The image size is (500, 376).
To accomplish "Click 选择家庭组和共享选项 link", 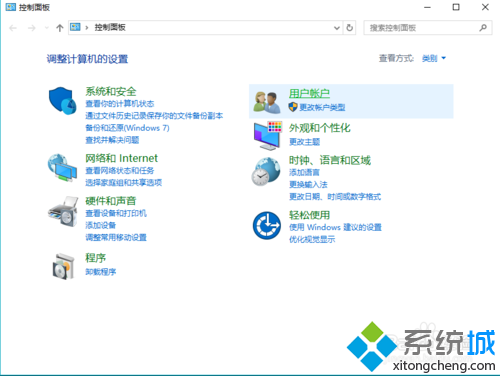I will pyautogui.click(x=123, y=183).
